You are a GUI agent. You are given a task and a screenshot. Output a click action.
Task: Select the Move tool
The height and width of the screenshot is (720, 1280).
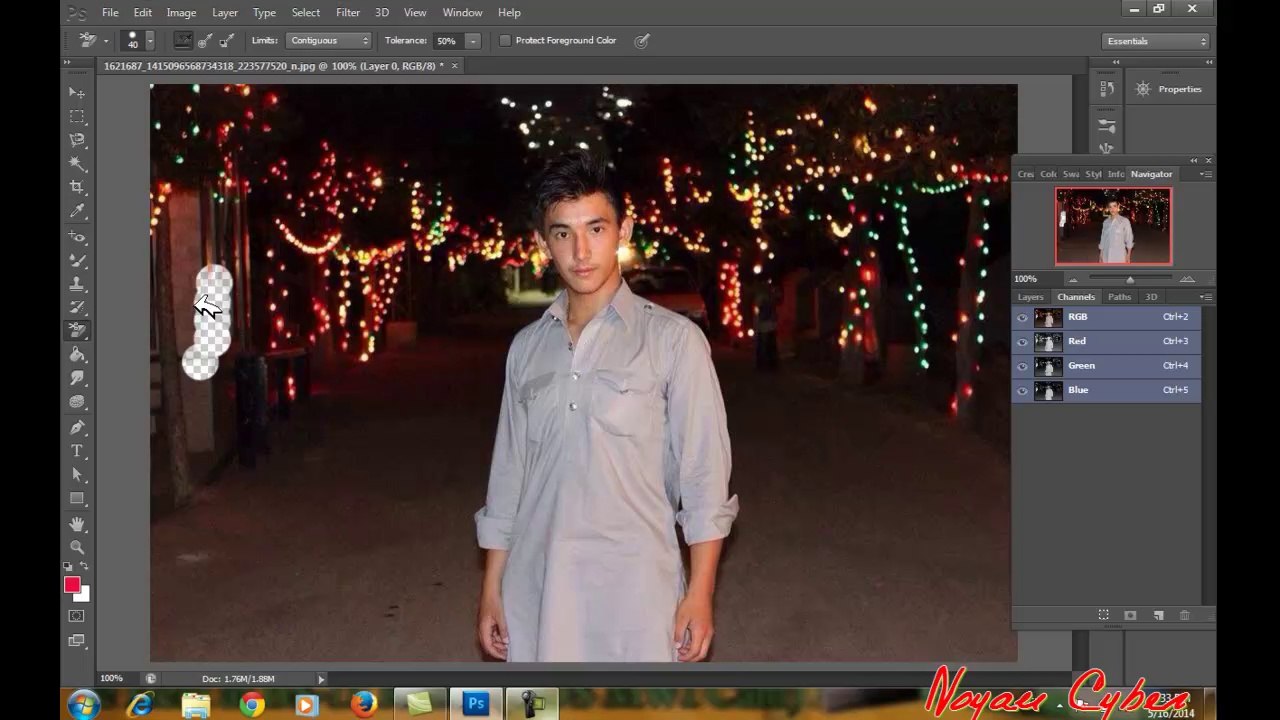click(77, 92)
